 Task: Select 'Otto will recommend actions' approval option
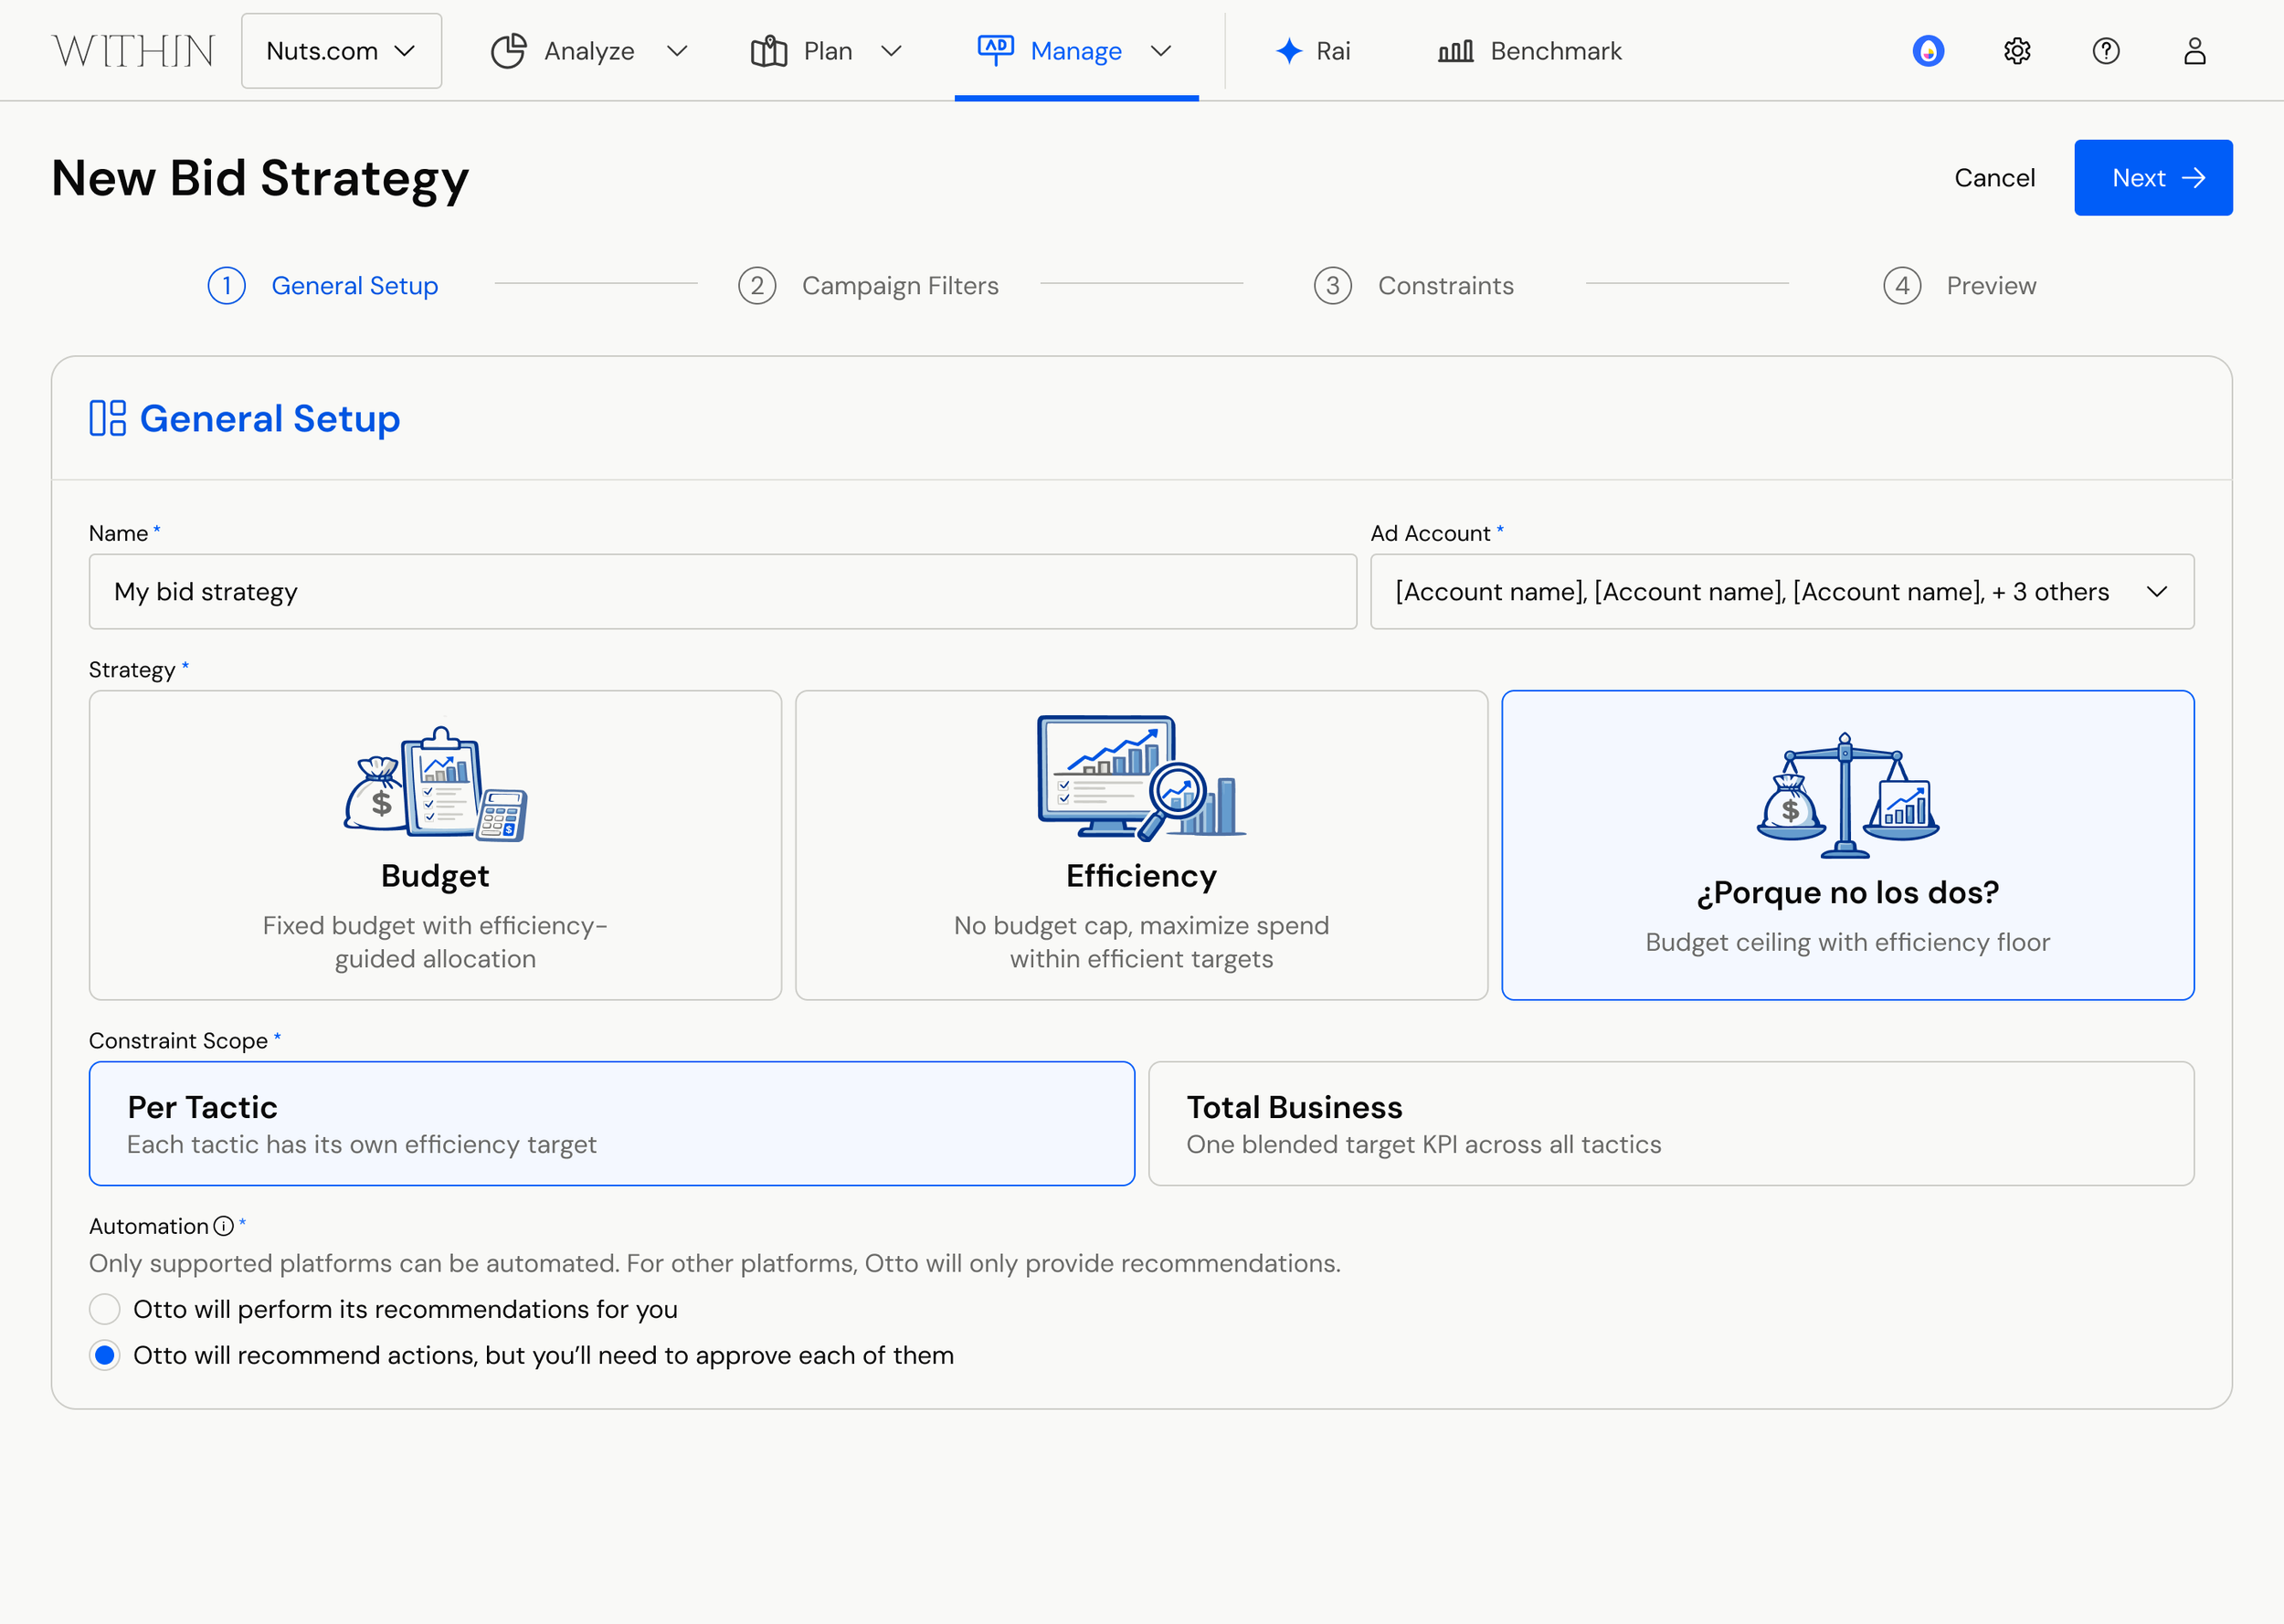(105, 1355)
